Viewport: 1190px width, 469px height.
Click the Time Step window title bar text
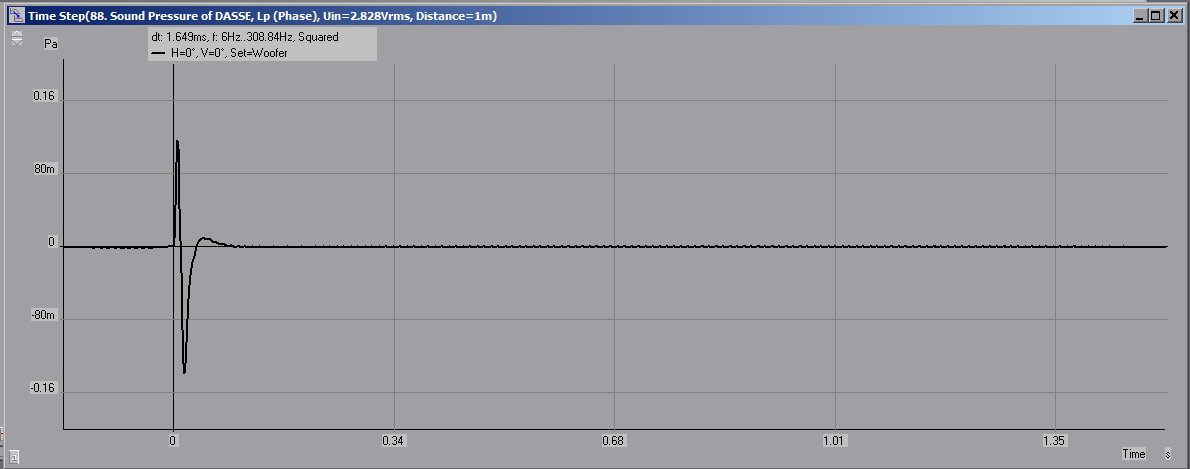[x=263, y=15]
